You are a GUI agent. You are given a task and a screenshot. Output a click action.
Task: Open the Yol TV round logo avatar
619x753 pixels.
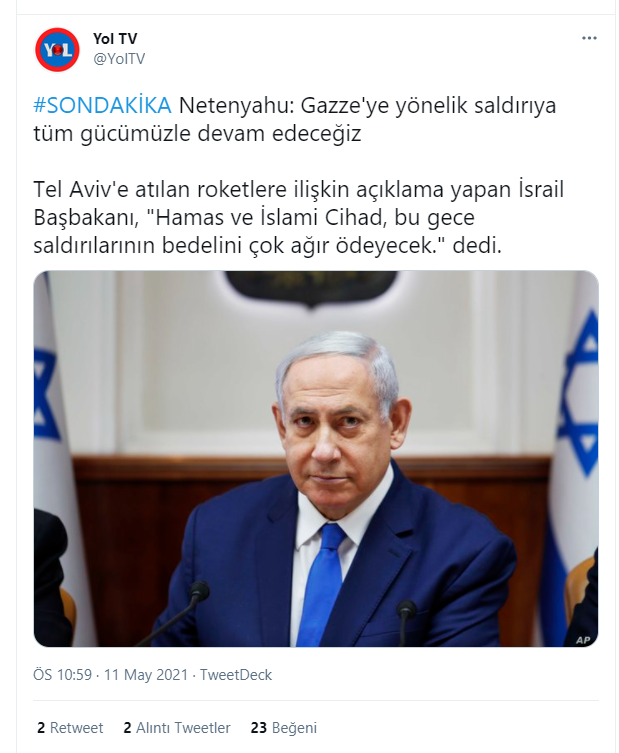click(57, 49)
